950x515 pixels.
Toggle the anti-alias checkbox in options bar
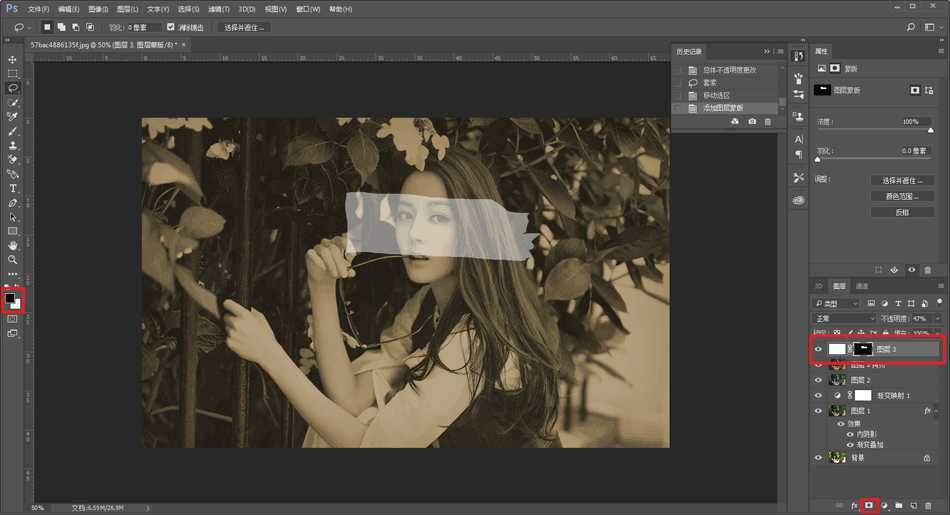click(x=171, y=27)
